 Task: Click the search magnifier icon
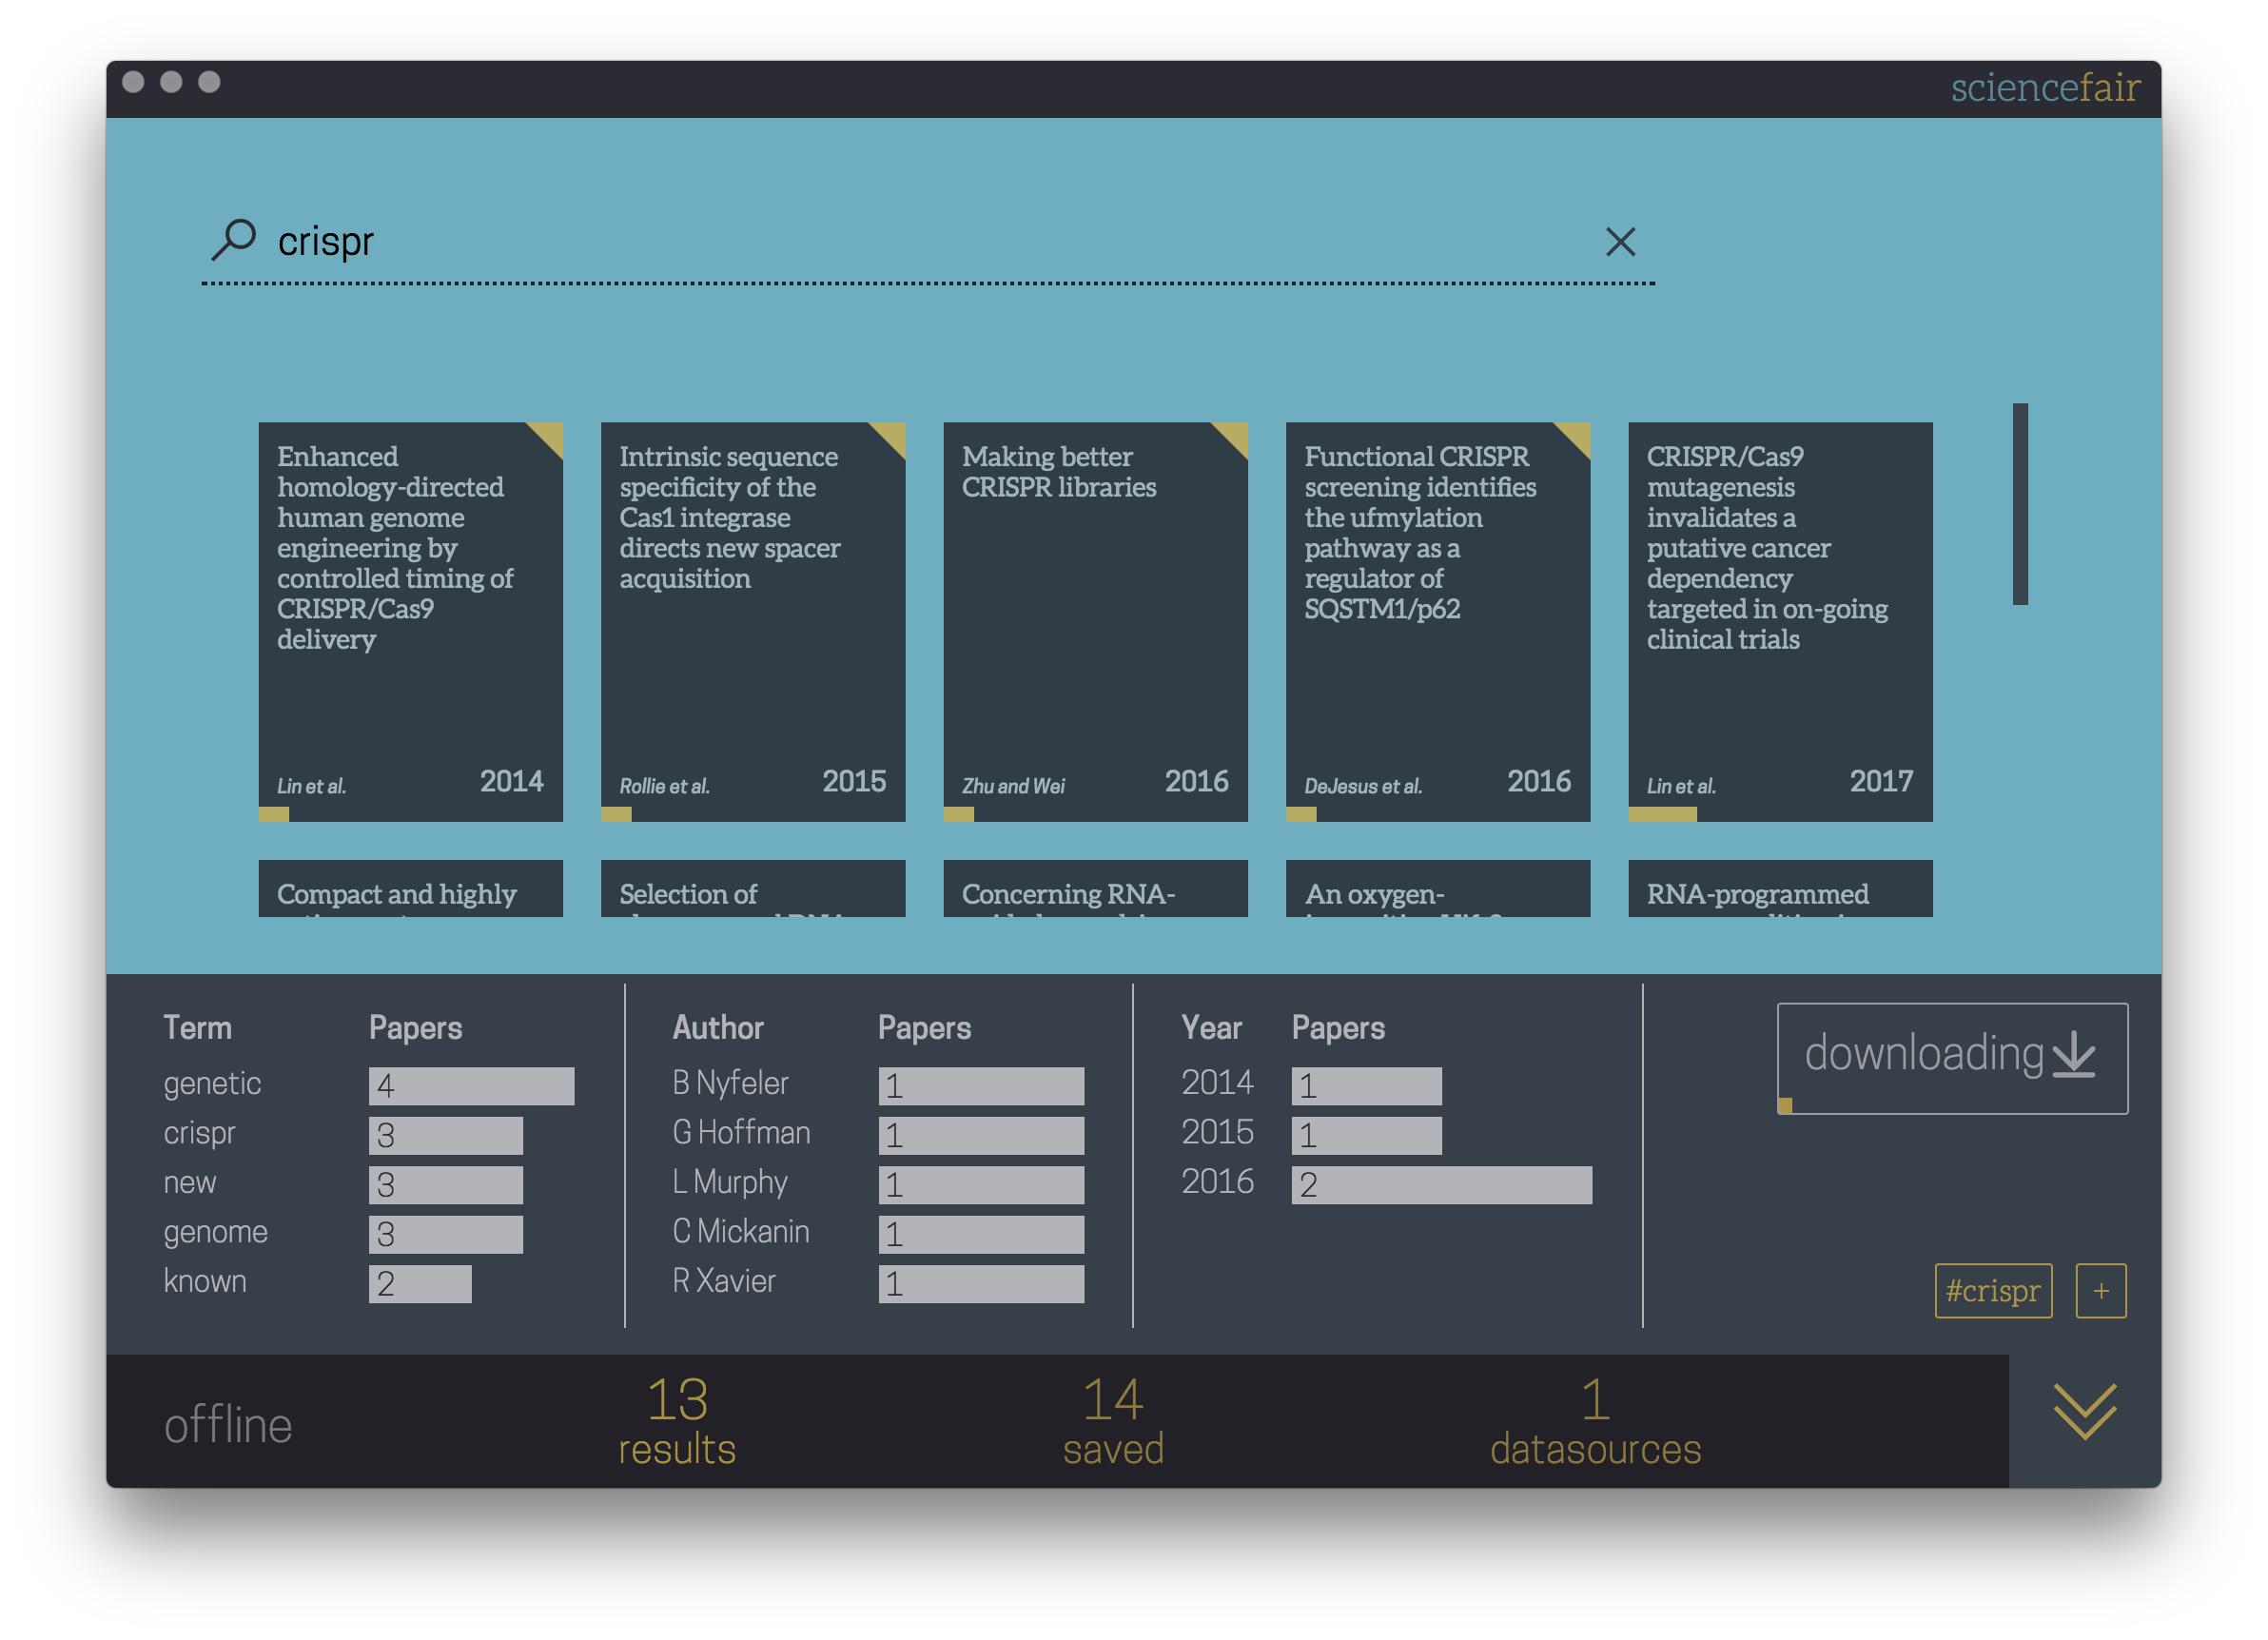pyautogui.click(x=234, y=240)
